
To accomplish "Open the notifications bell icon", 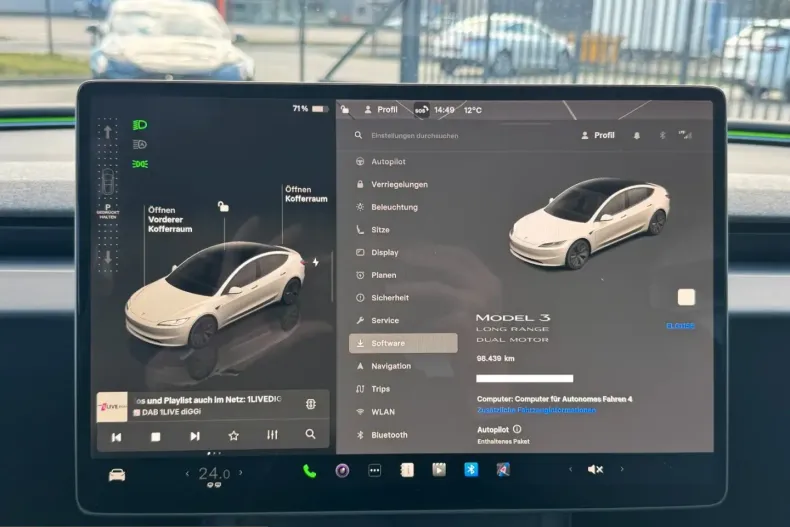I will [x=637, y=136].
